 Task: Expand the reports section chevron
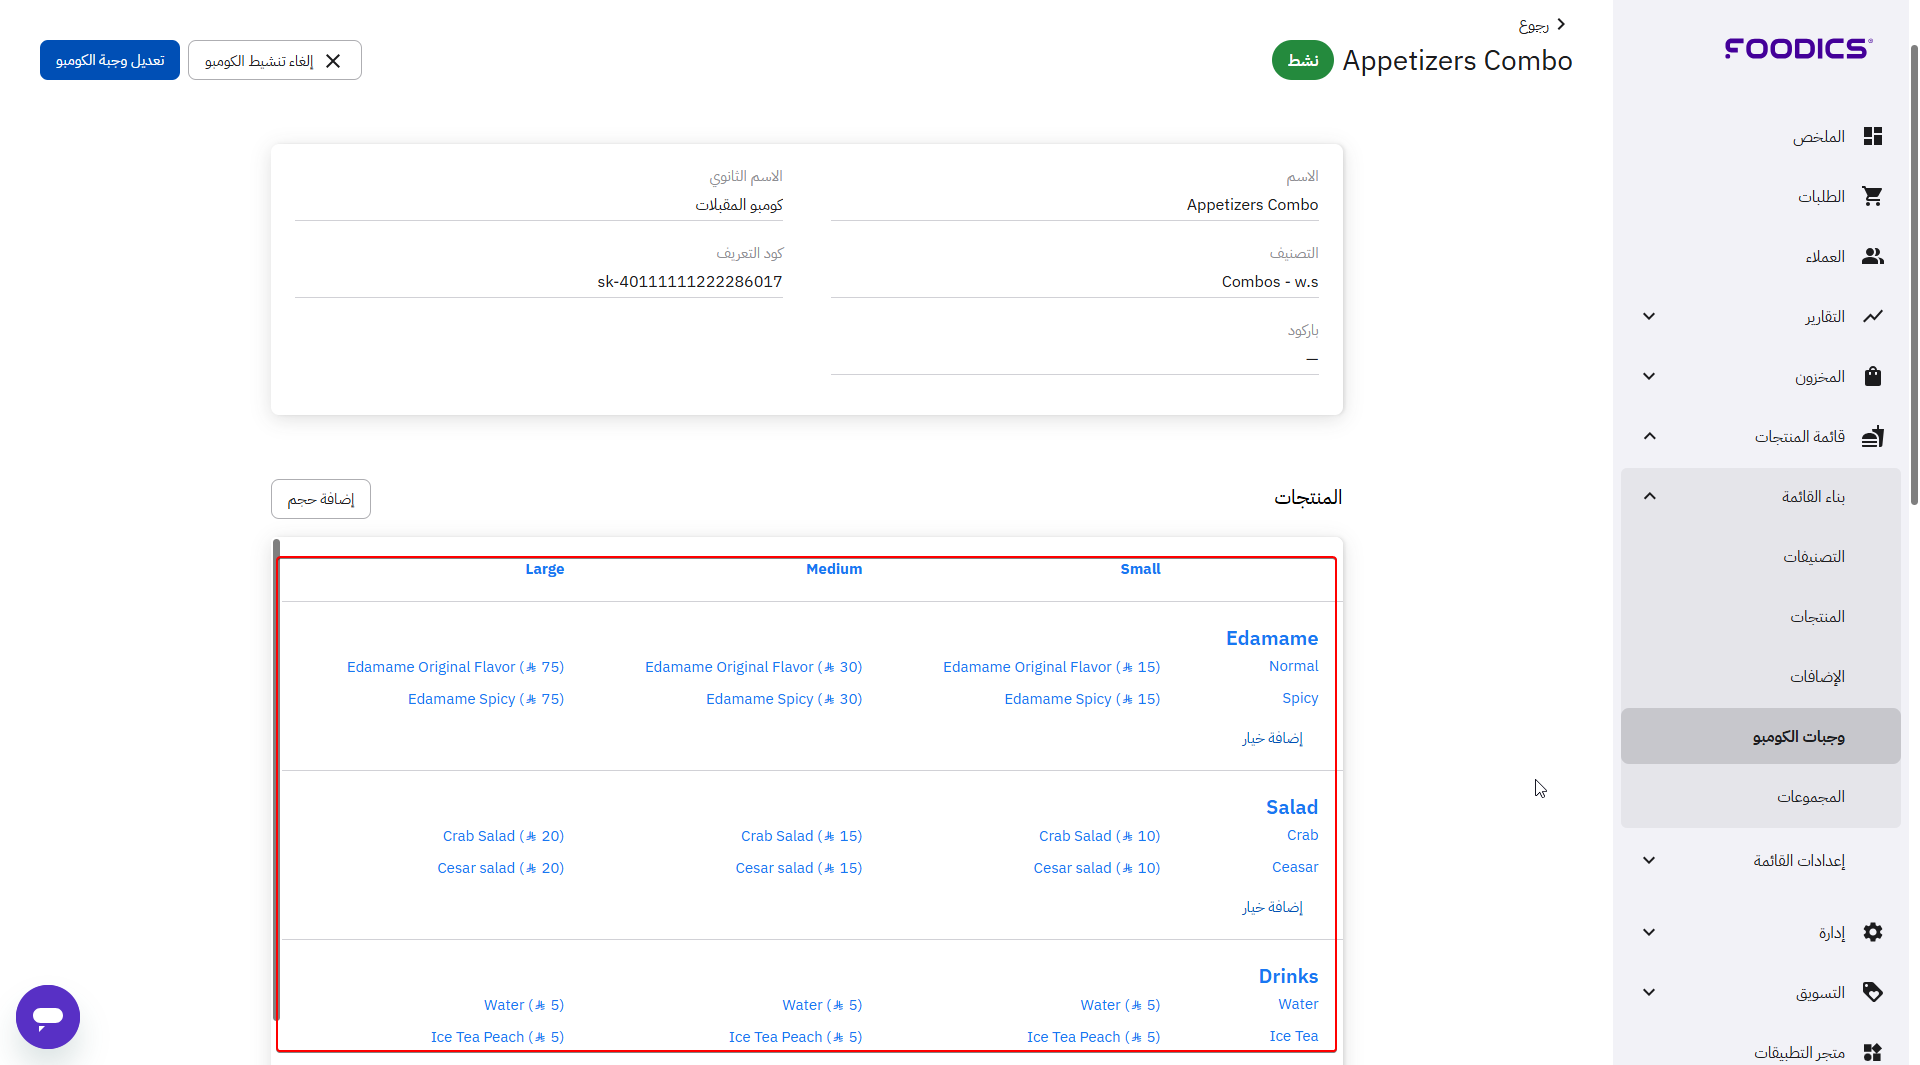(x=1649, y=317)
